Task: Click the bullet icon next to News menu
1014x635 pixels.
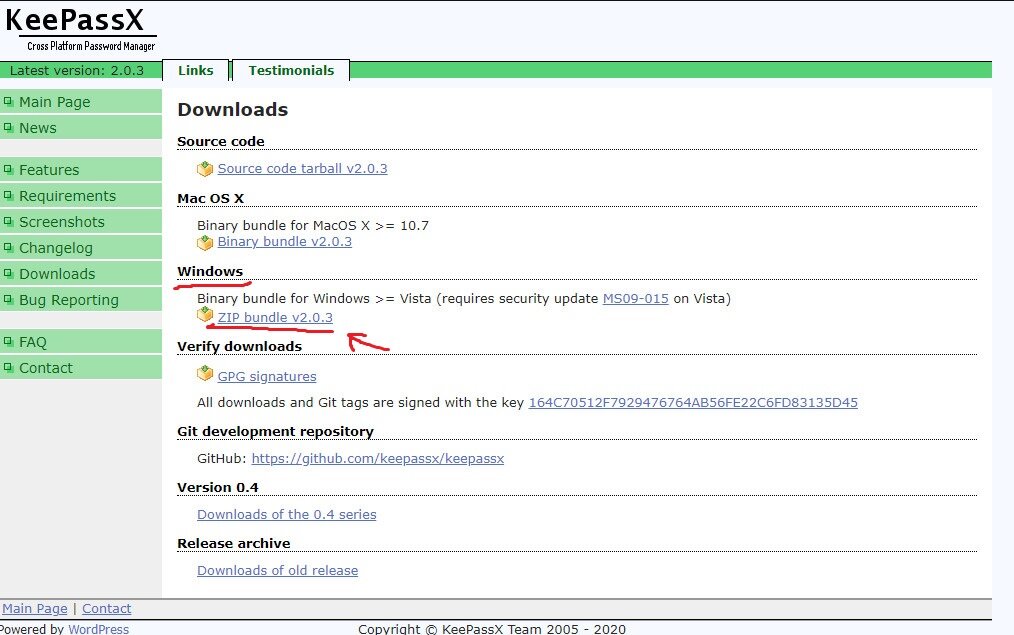Action: coord(8,127)
